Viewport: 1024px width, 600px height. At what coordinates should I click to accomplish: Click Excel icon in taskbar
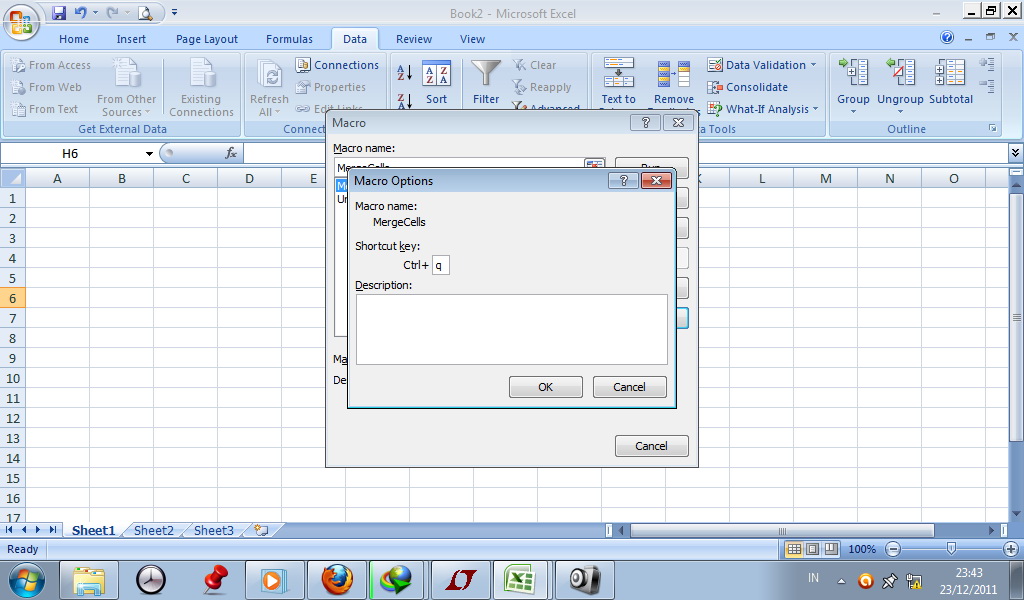tap(520, 580)
